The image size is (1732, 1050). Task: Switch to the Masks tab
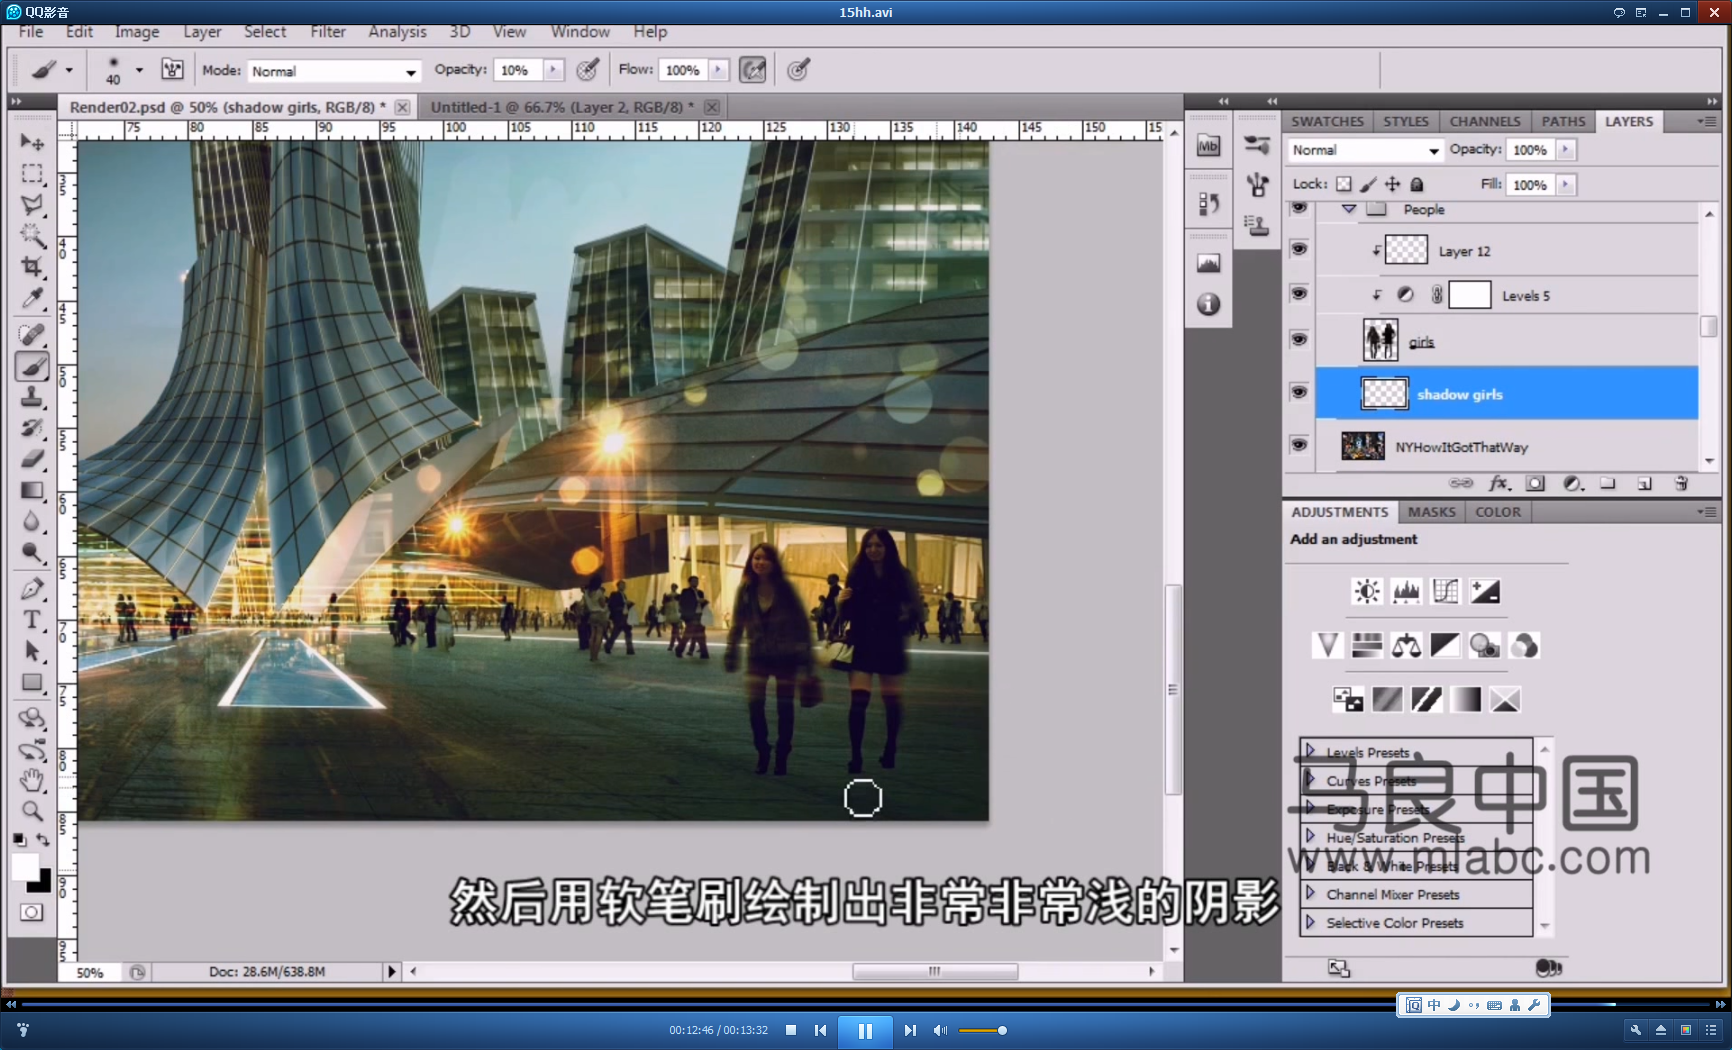1431,512
